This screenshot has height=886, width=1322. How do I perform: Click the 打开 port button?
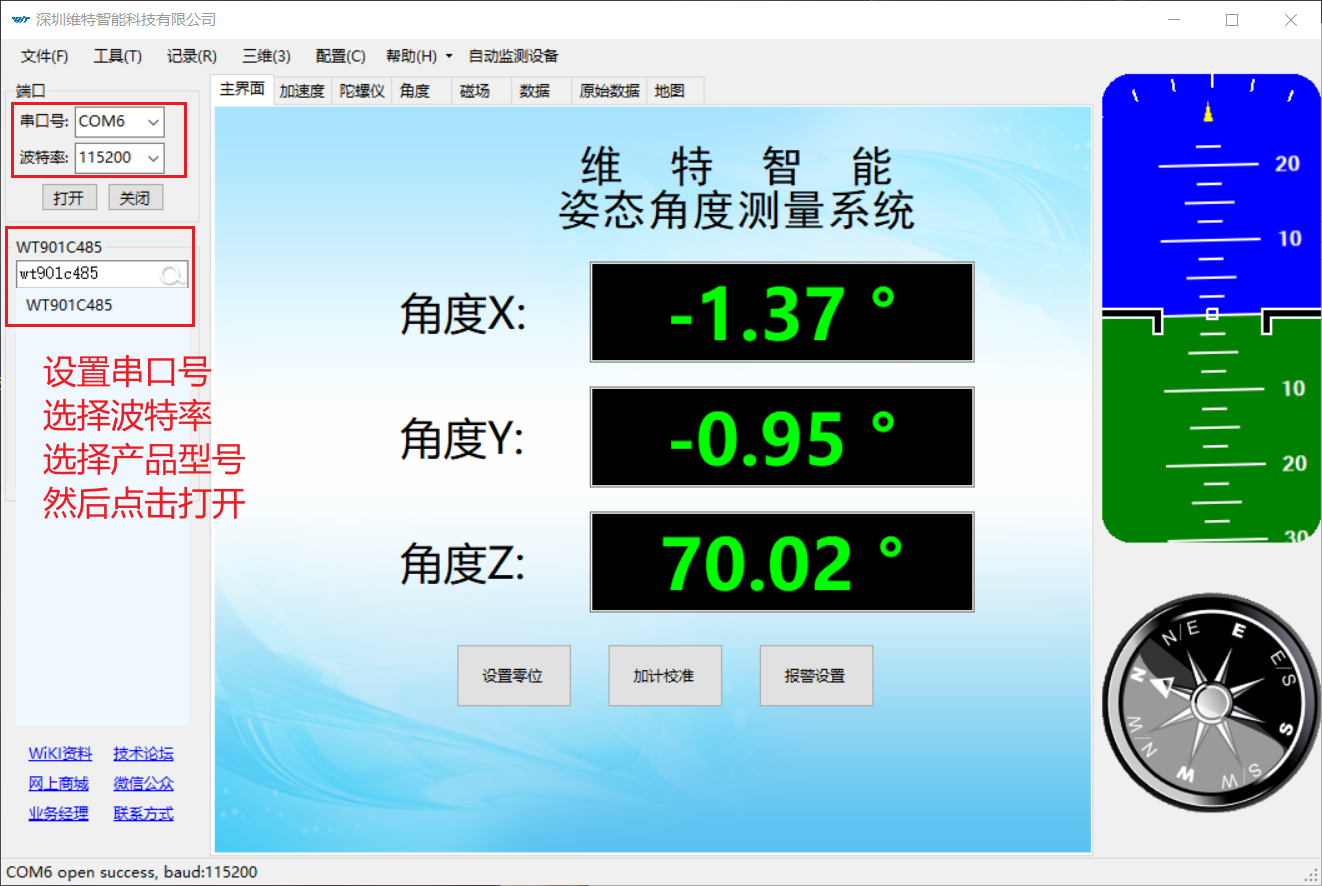click(69, 198)
